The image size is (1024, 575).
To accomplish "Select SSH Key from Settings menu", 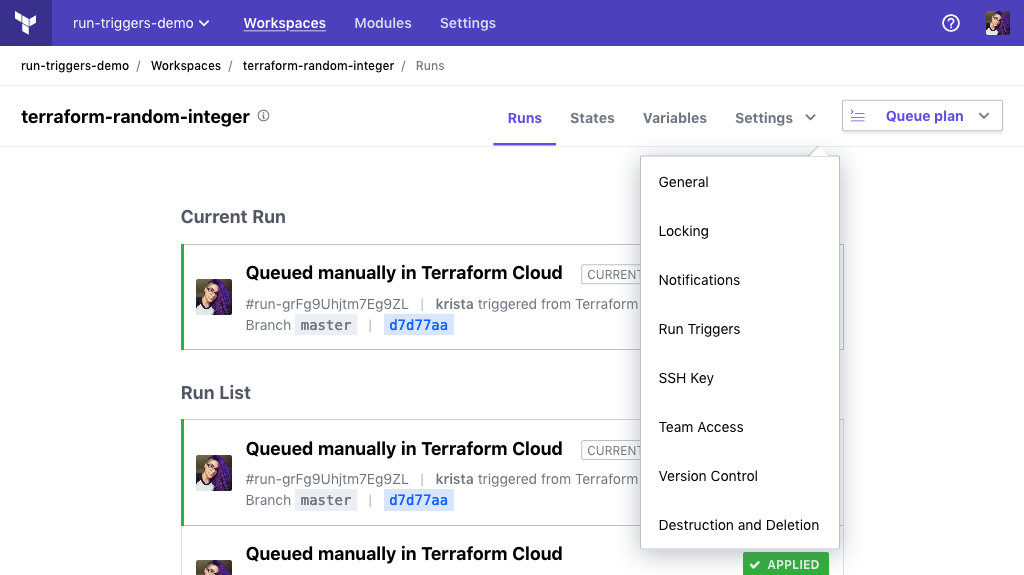I will pos(740,378).
